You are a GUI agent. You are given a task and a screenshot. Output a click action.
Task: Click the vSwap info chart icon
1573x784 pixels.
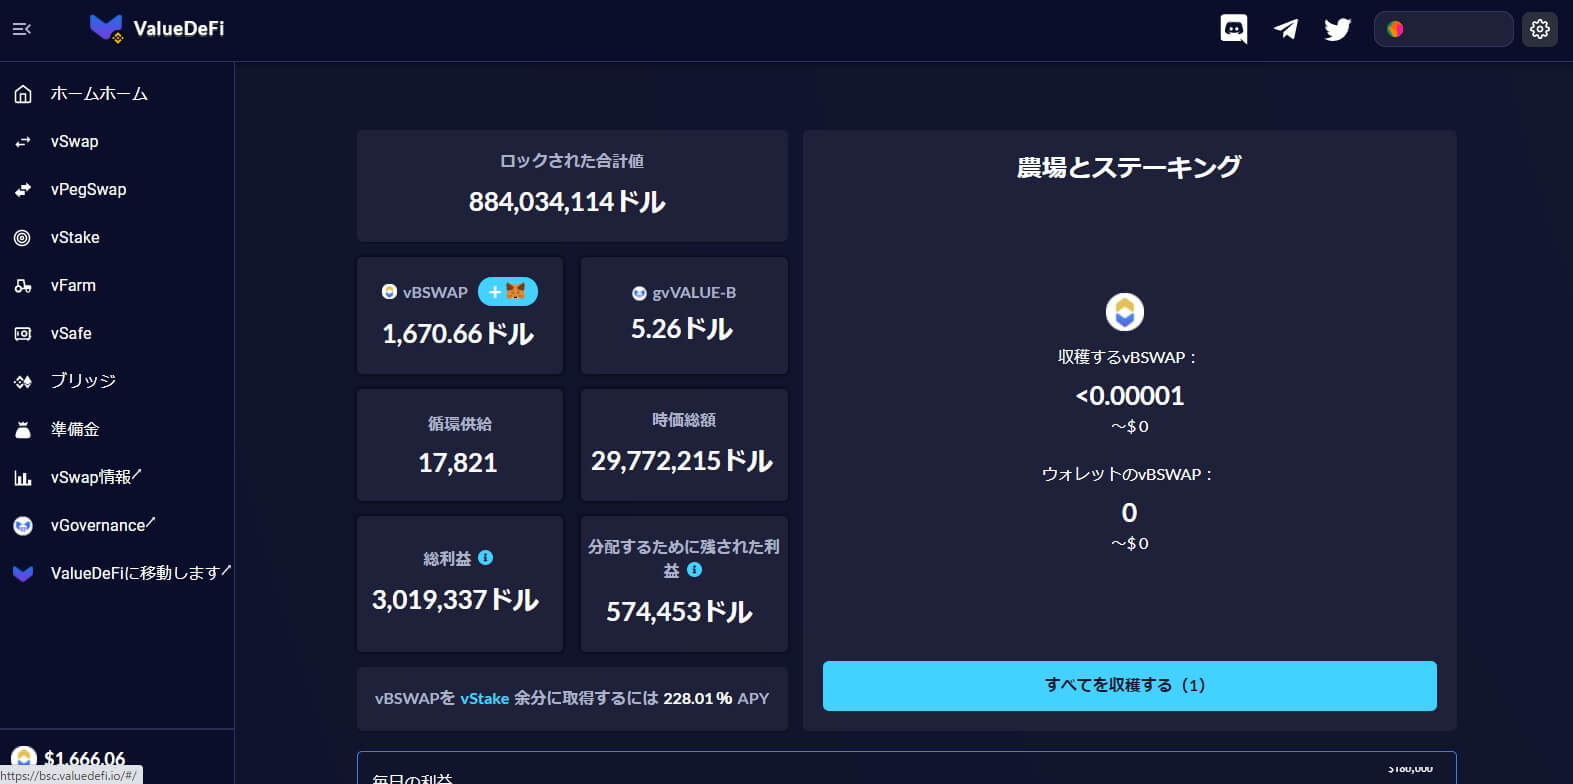click(23, 478)
